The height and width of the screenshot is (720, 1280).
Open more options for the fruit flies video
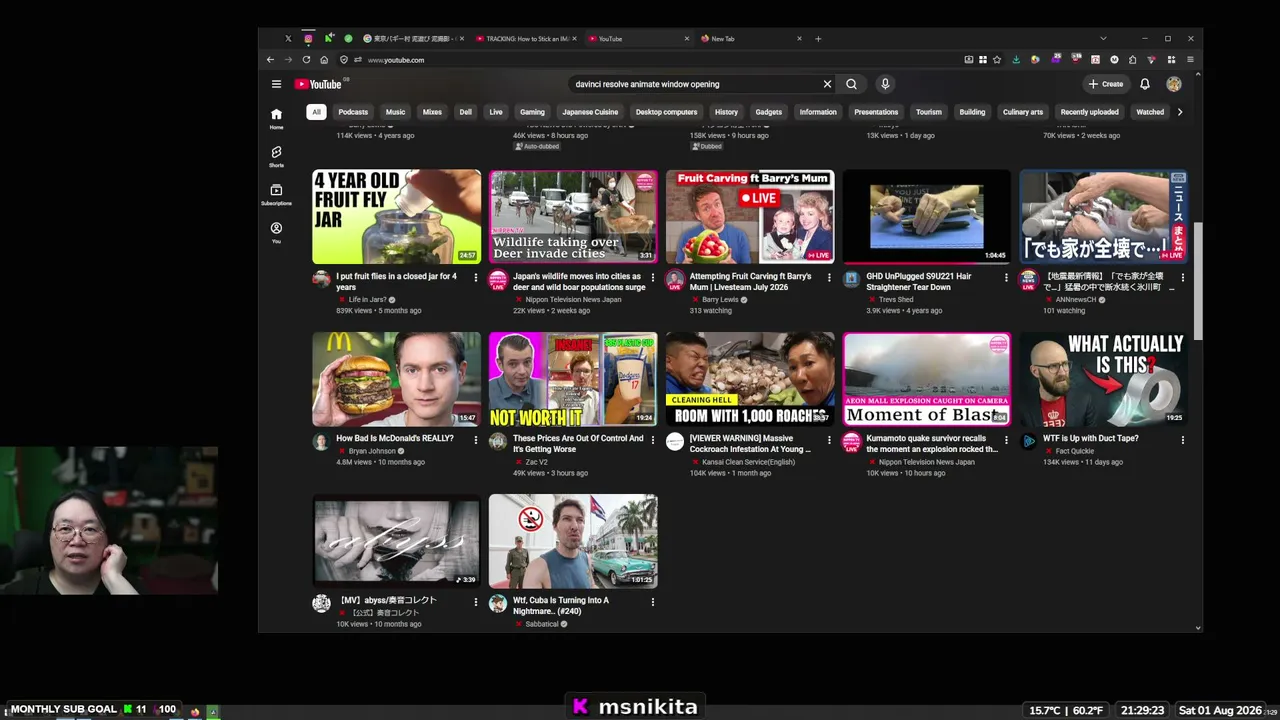(476, 277)
